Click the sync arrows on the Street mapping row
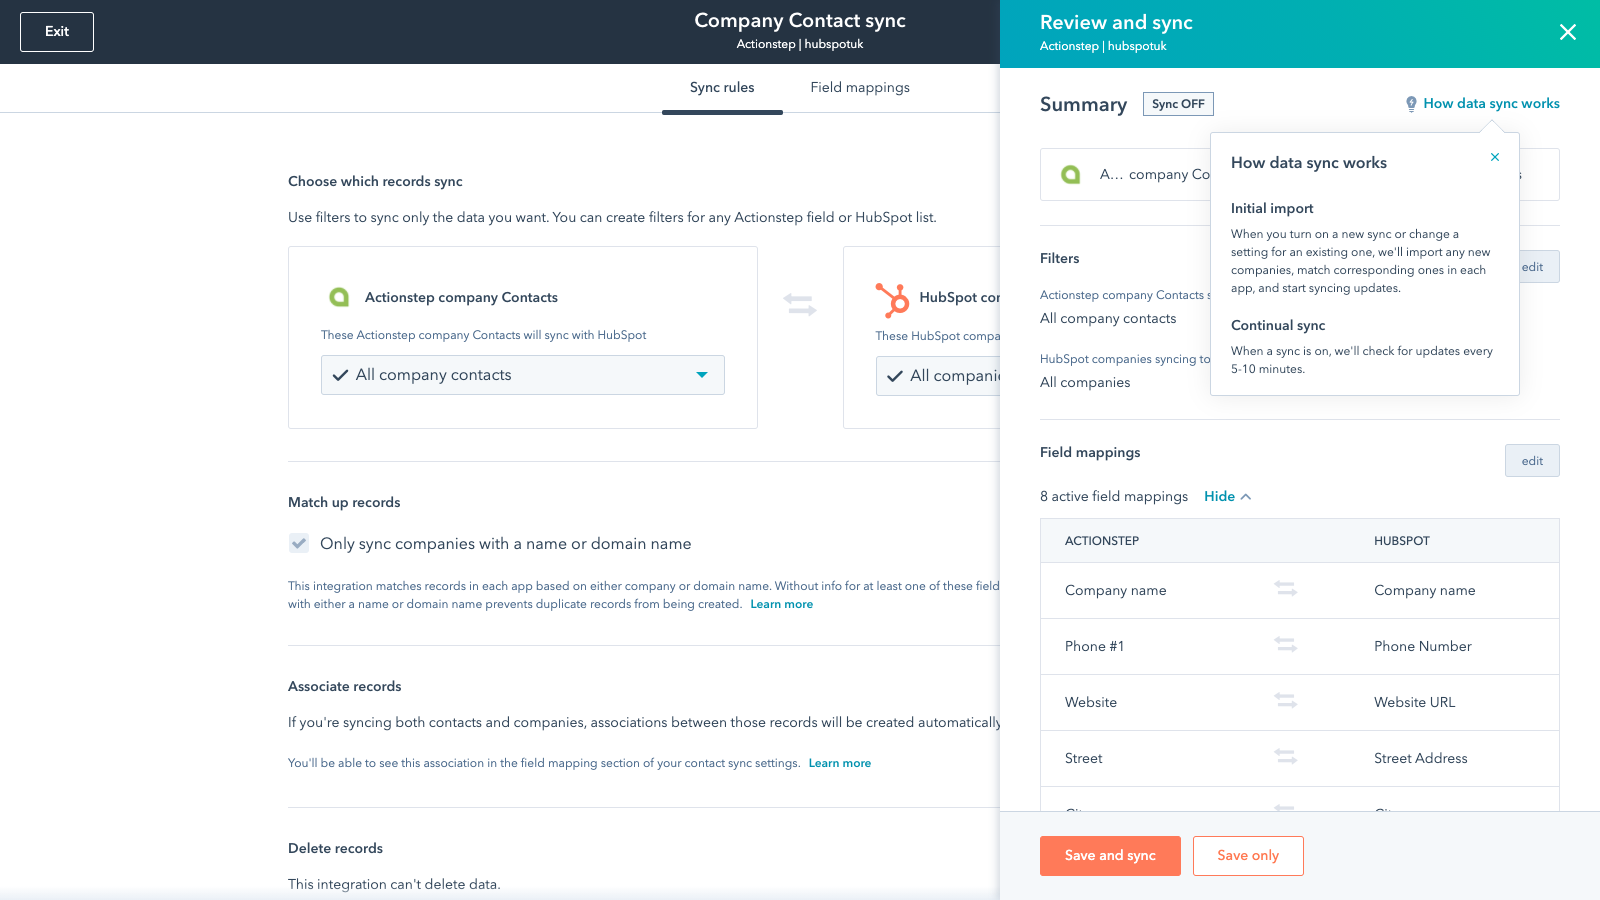1600x900 pixels. tap(1286, 757)
